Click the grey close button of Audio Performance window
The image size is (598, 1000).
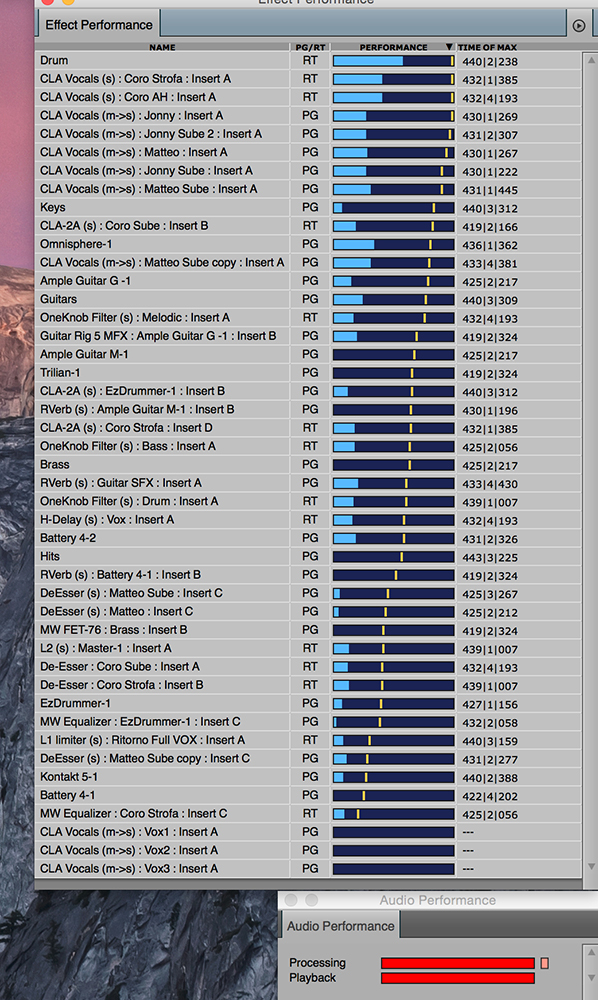tap(291, 900)
